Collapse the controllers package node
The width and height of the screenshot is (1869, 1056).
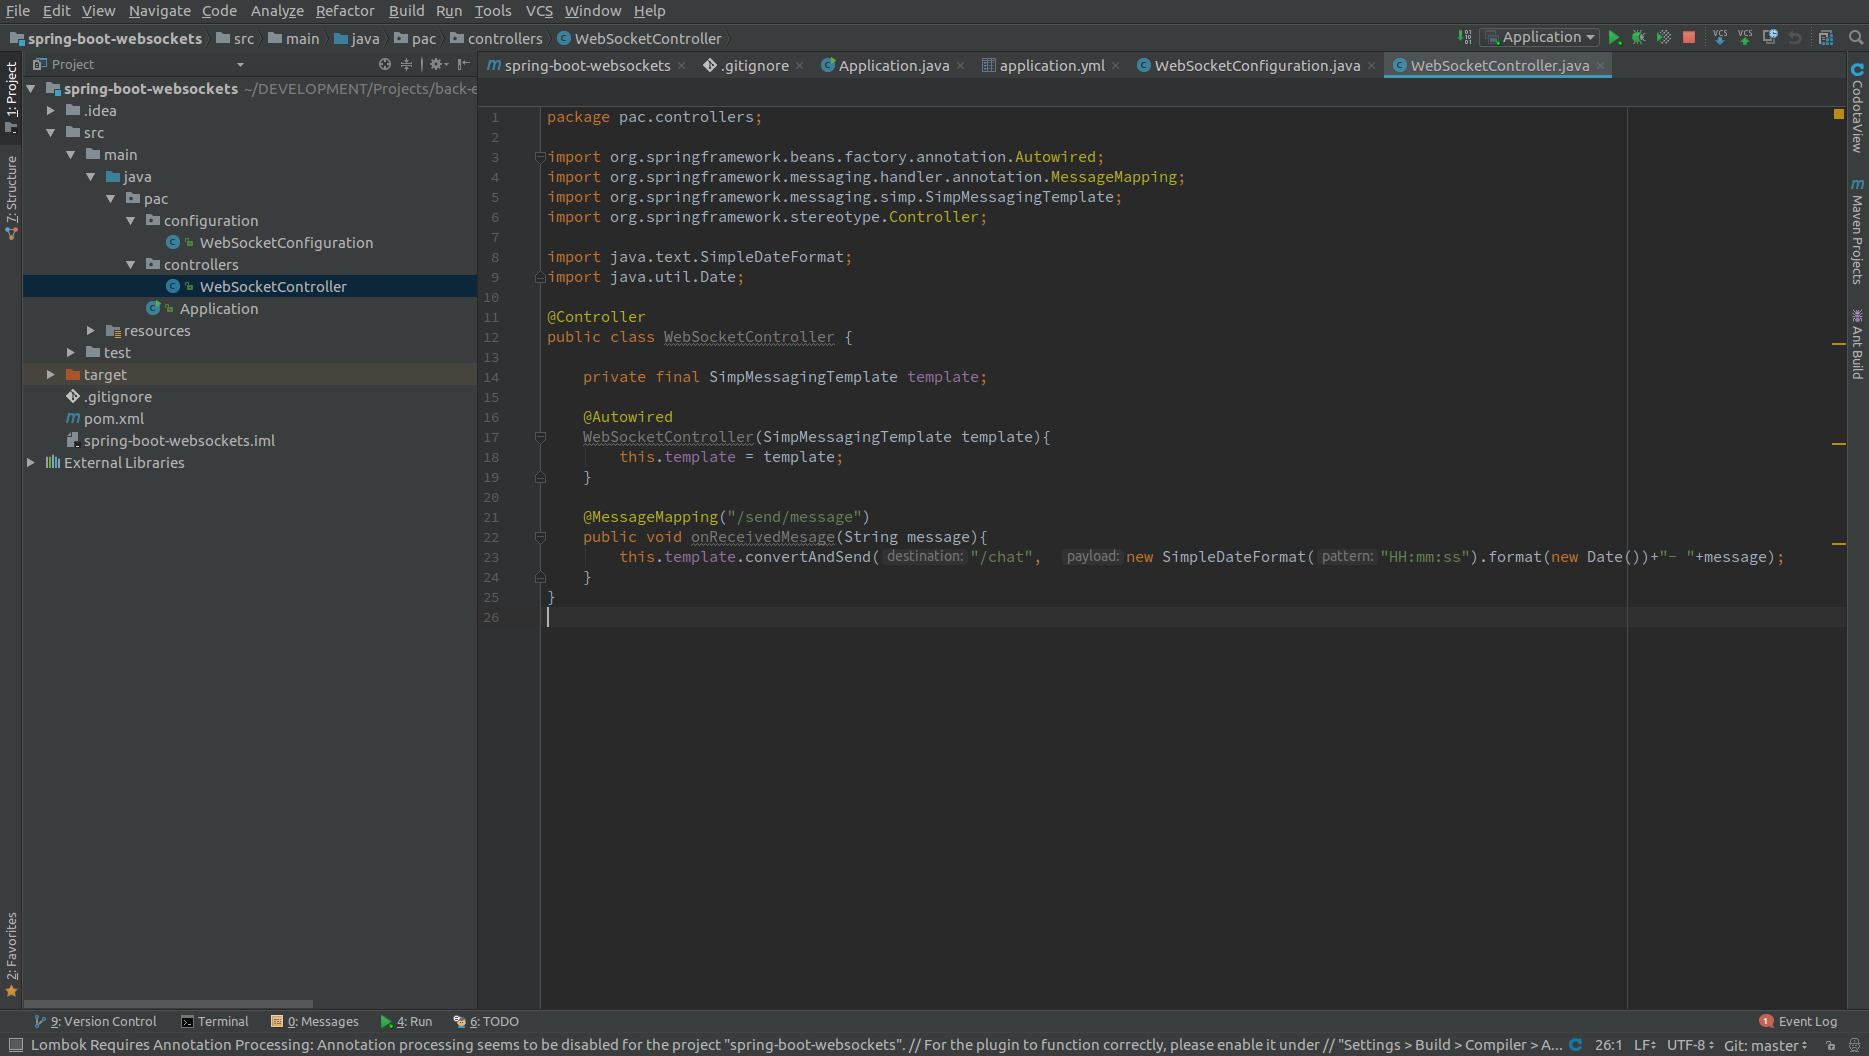131,265
